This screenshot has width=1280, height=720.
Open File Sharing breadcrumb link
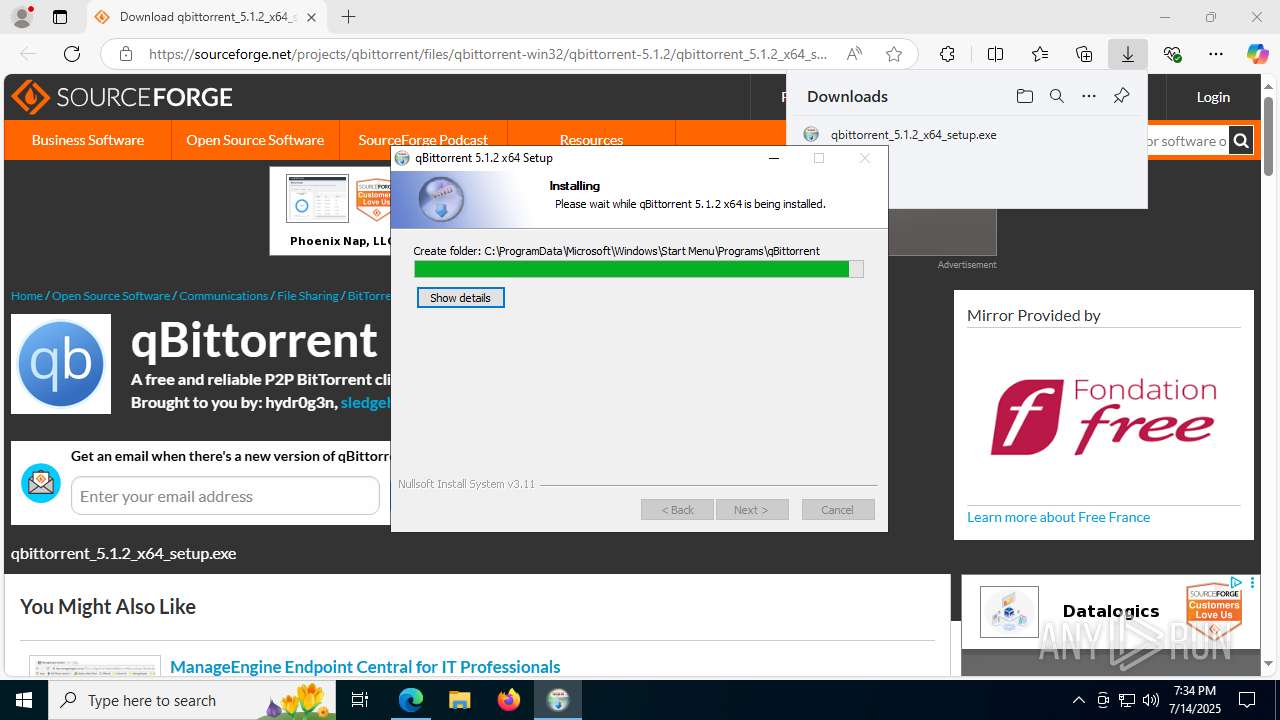coord(308,296)
